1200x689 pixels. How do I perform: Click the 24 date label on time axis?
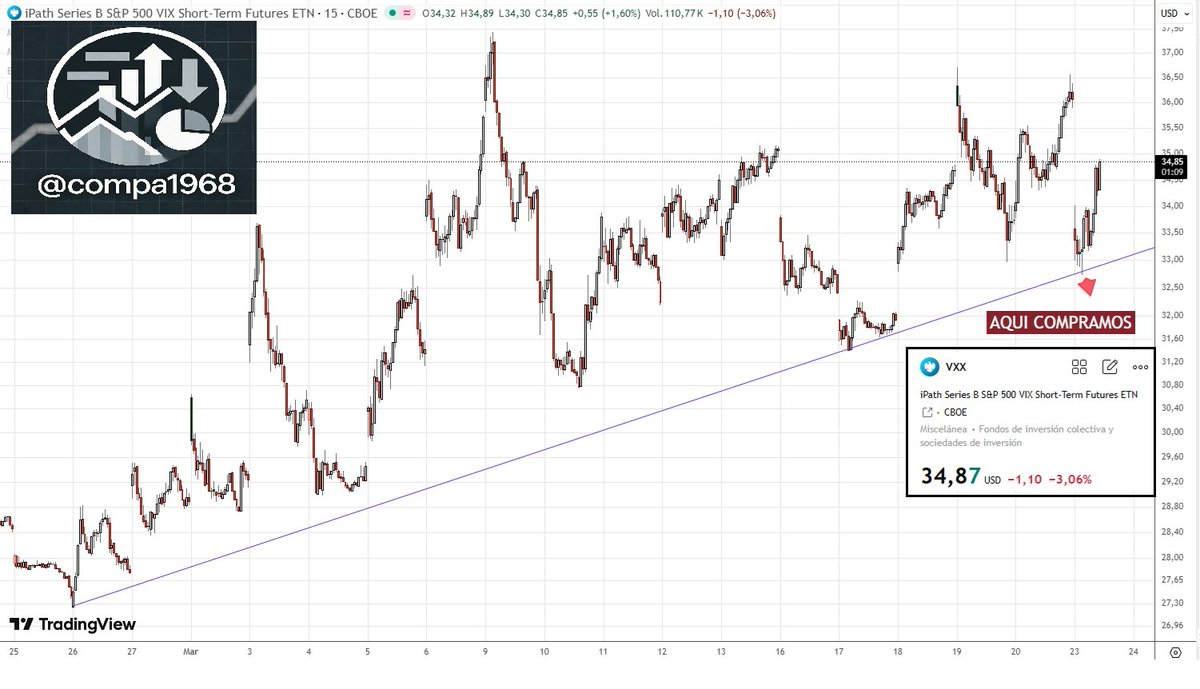(1132, 651)
